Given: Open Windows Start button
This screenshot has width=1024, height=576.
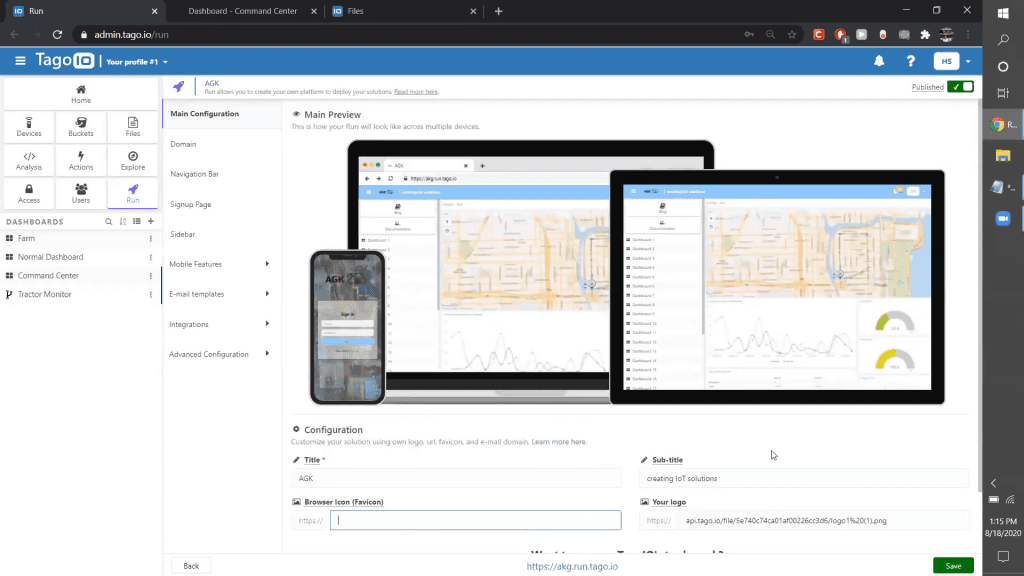Looking at the screenshot, I should (1003, 13).
